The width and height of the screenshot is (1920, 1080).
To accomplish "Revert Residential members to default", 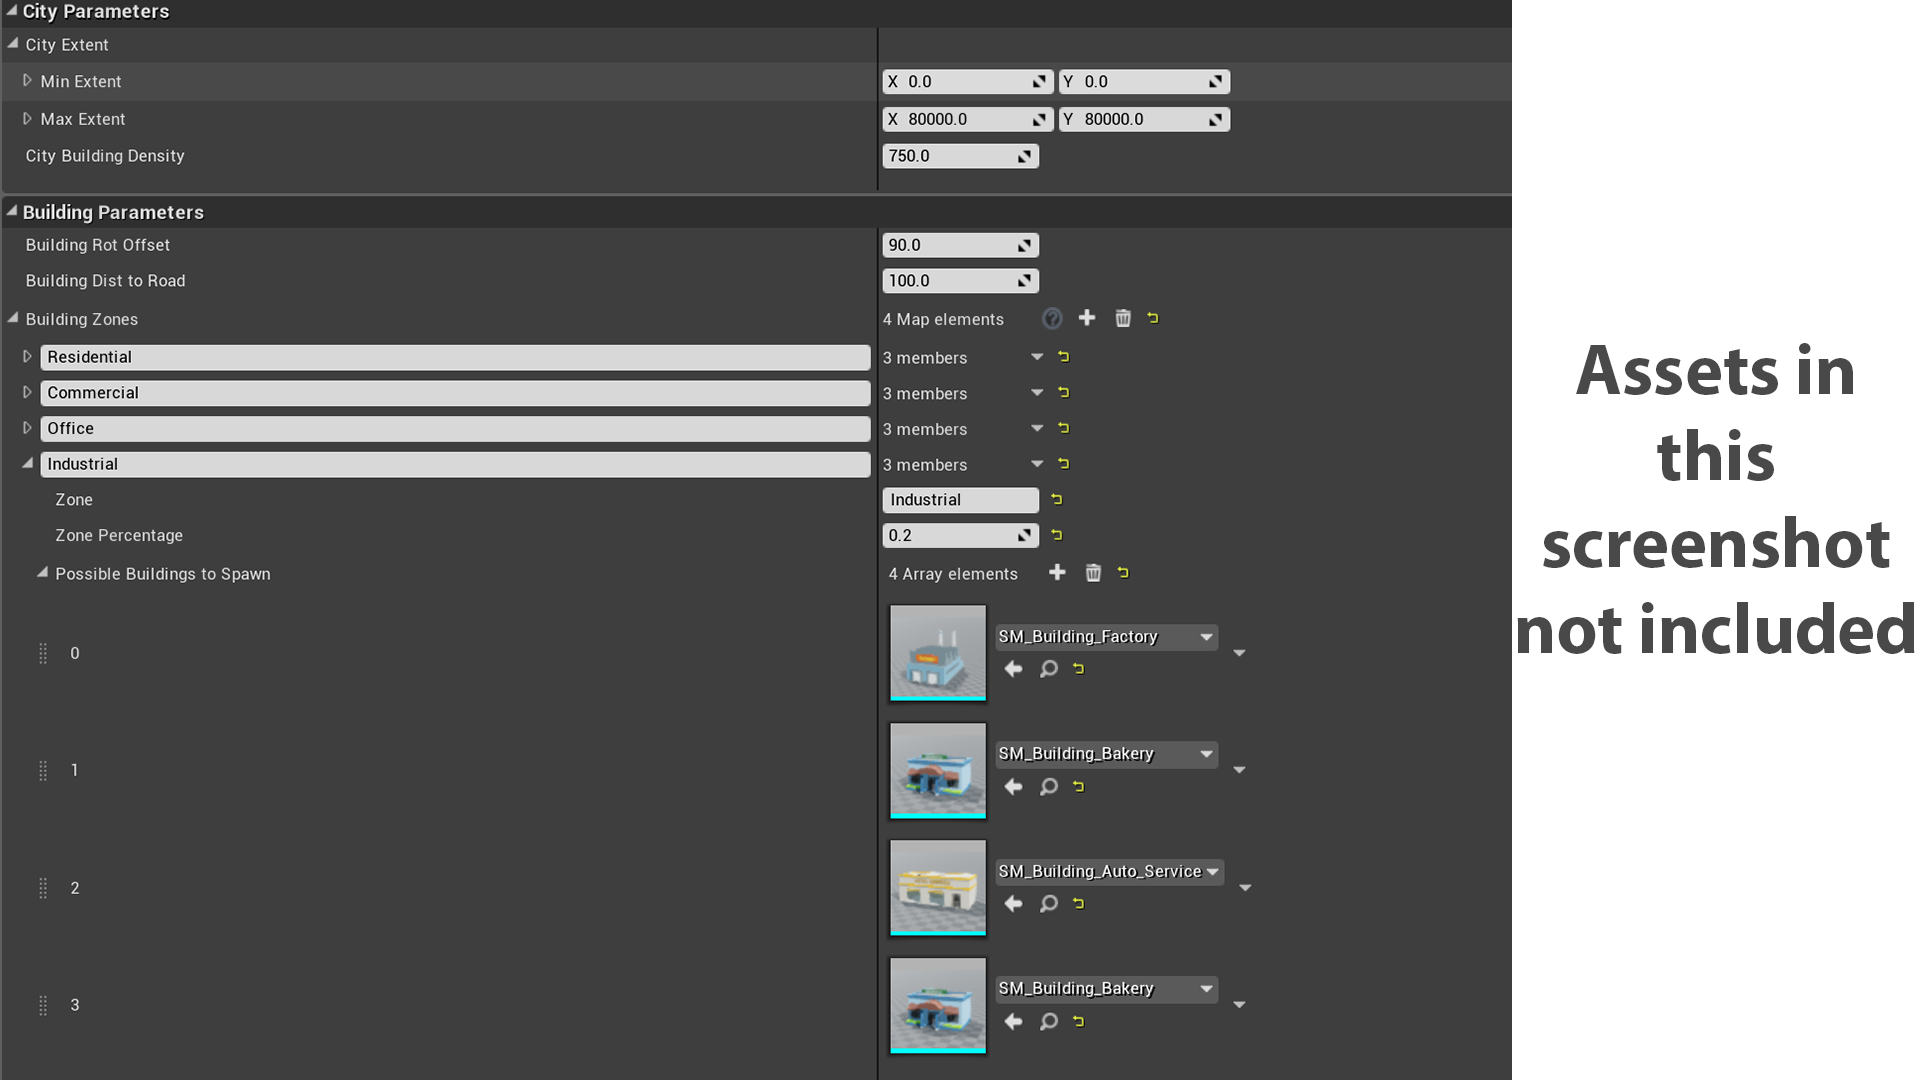I will pos(1062,356).
